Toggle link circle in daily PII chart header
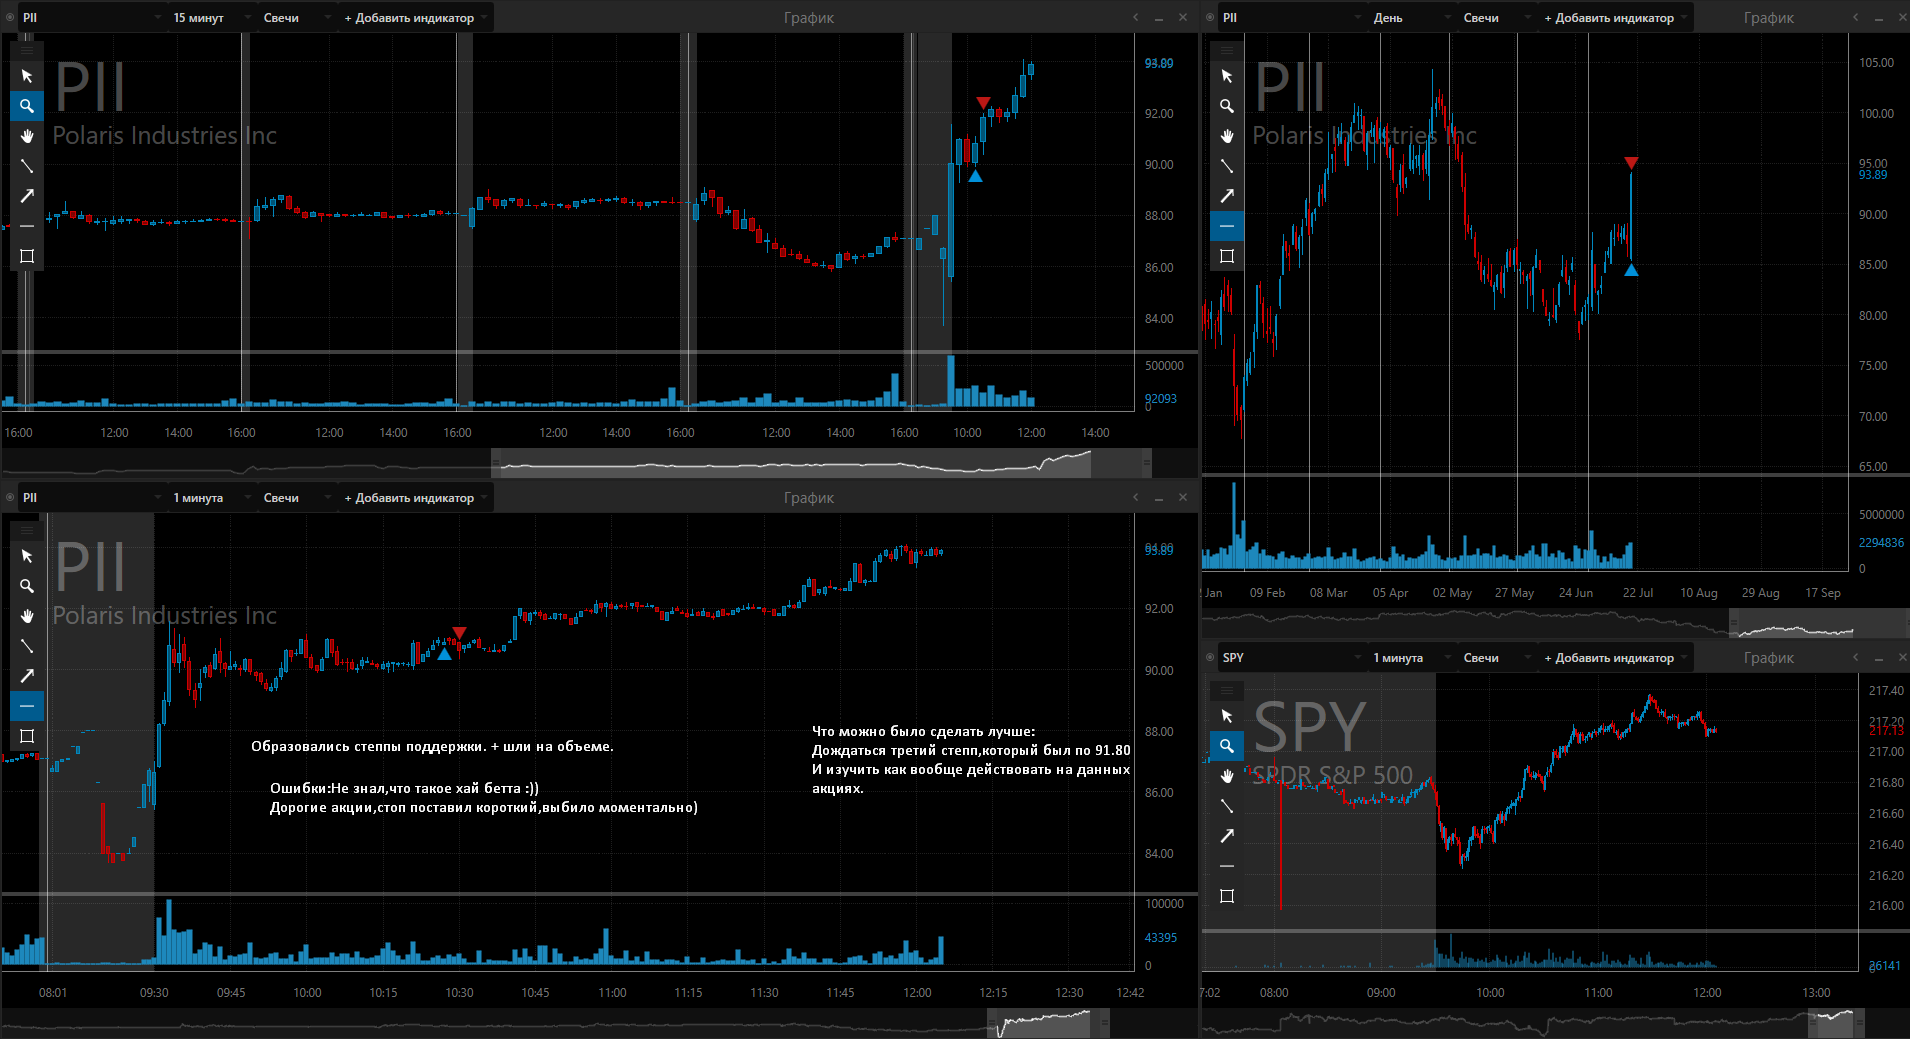 point(1210,17)
